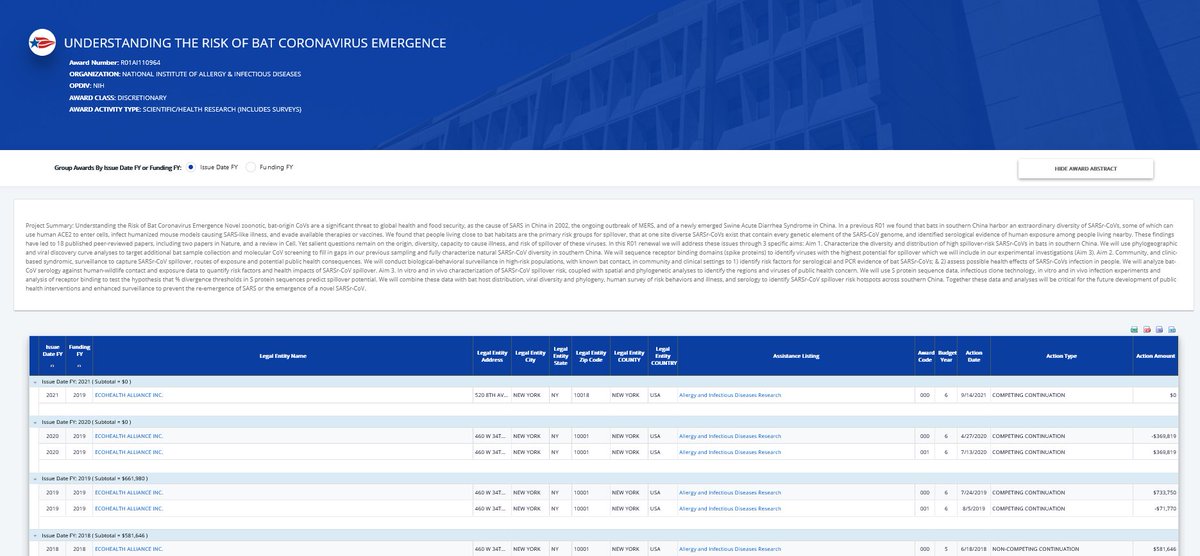
Task: Open Allergy and Infectious Diseases Research, 6/18/2018 row
Action: pyautogui.click(x=730, y=549)
